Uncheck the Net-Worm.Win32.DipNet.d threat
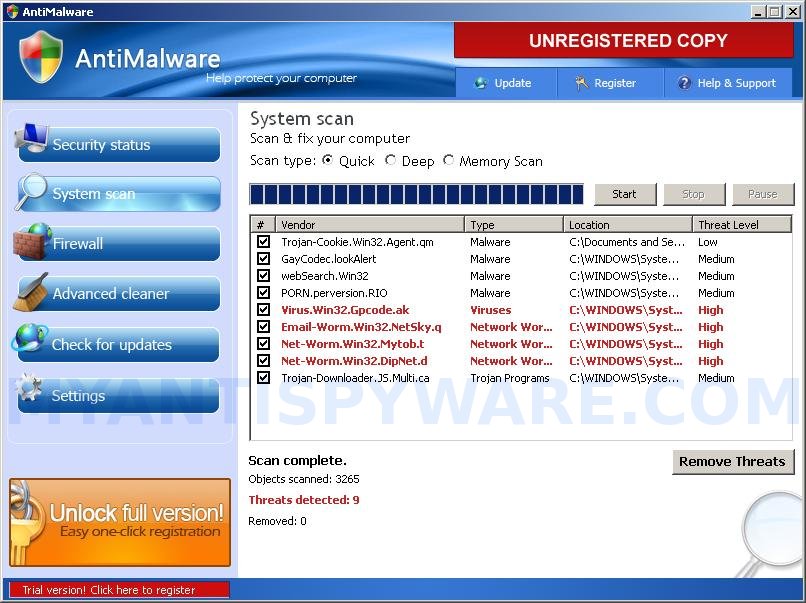The height and width of the screenshot is (603, 806). 264,360
